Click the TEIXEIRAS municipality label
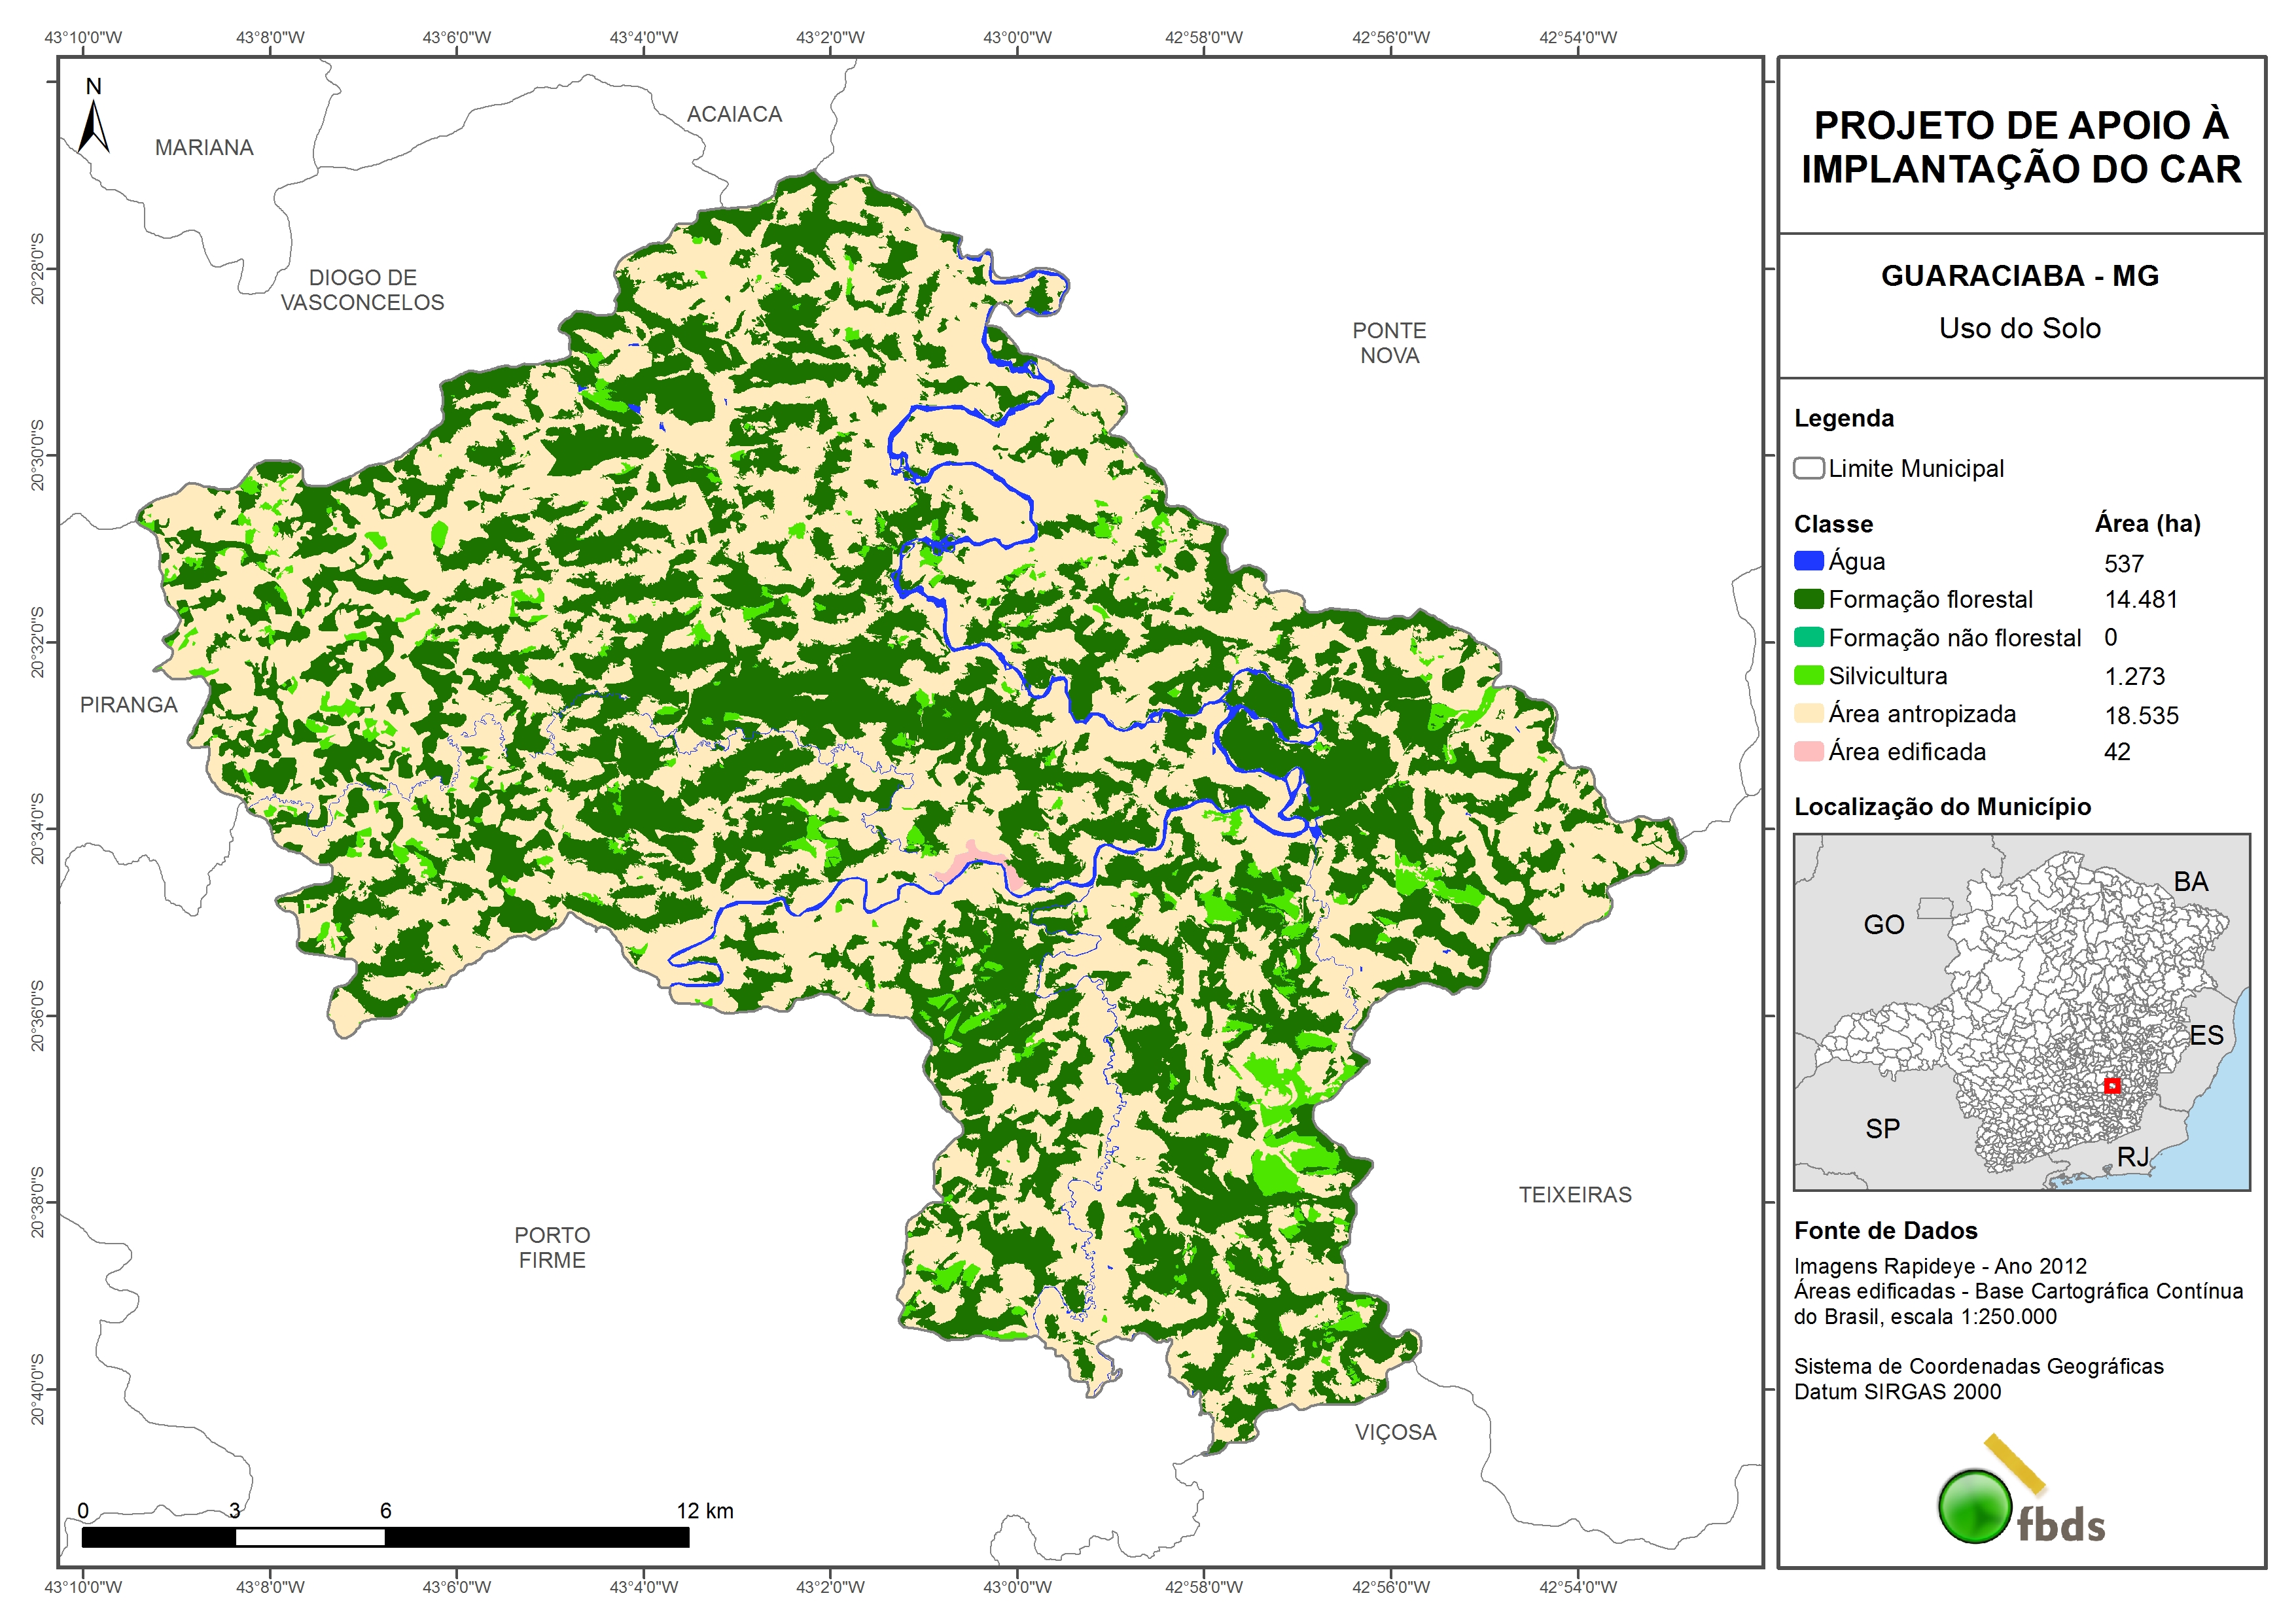The height and width of the screenshot is (1623, 2296). pyautogui.click(x=1575, y=1195)
